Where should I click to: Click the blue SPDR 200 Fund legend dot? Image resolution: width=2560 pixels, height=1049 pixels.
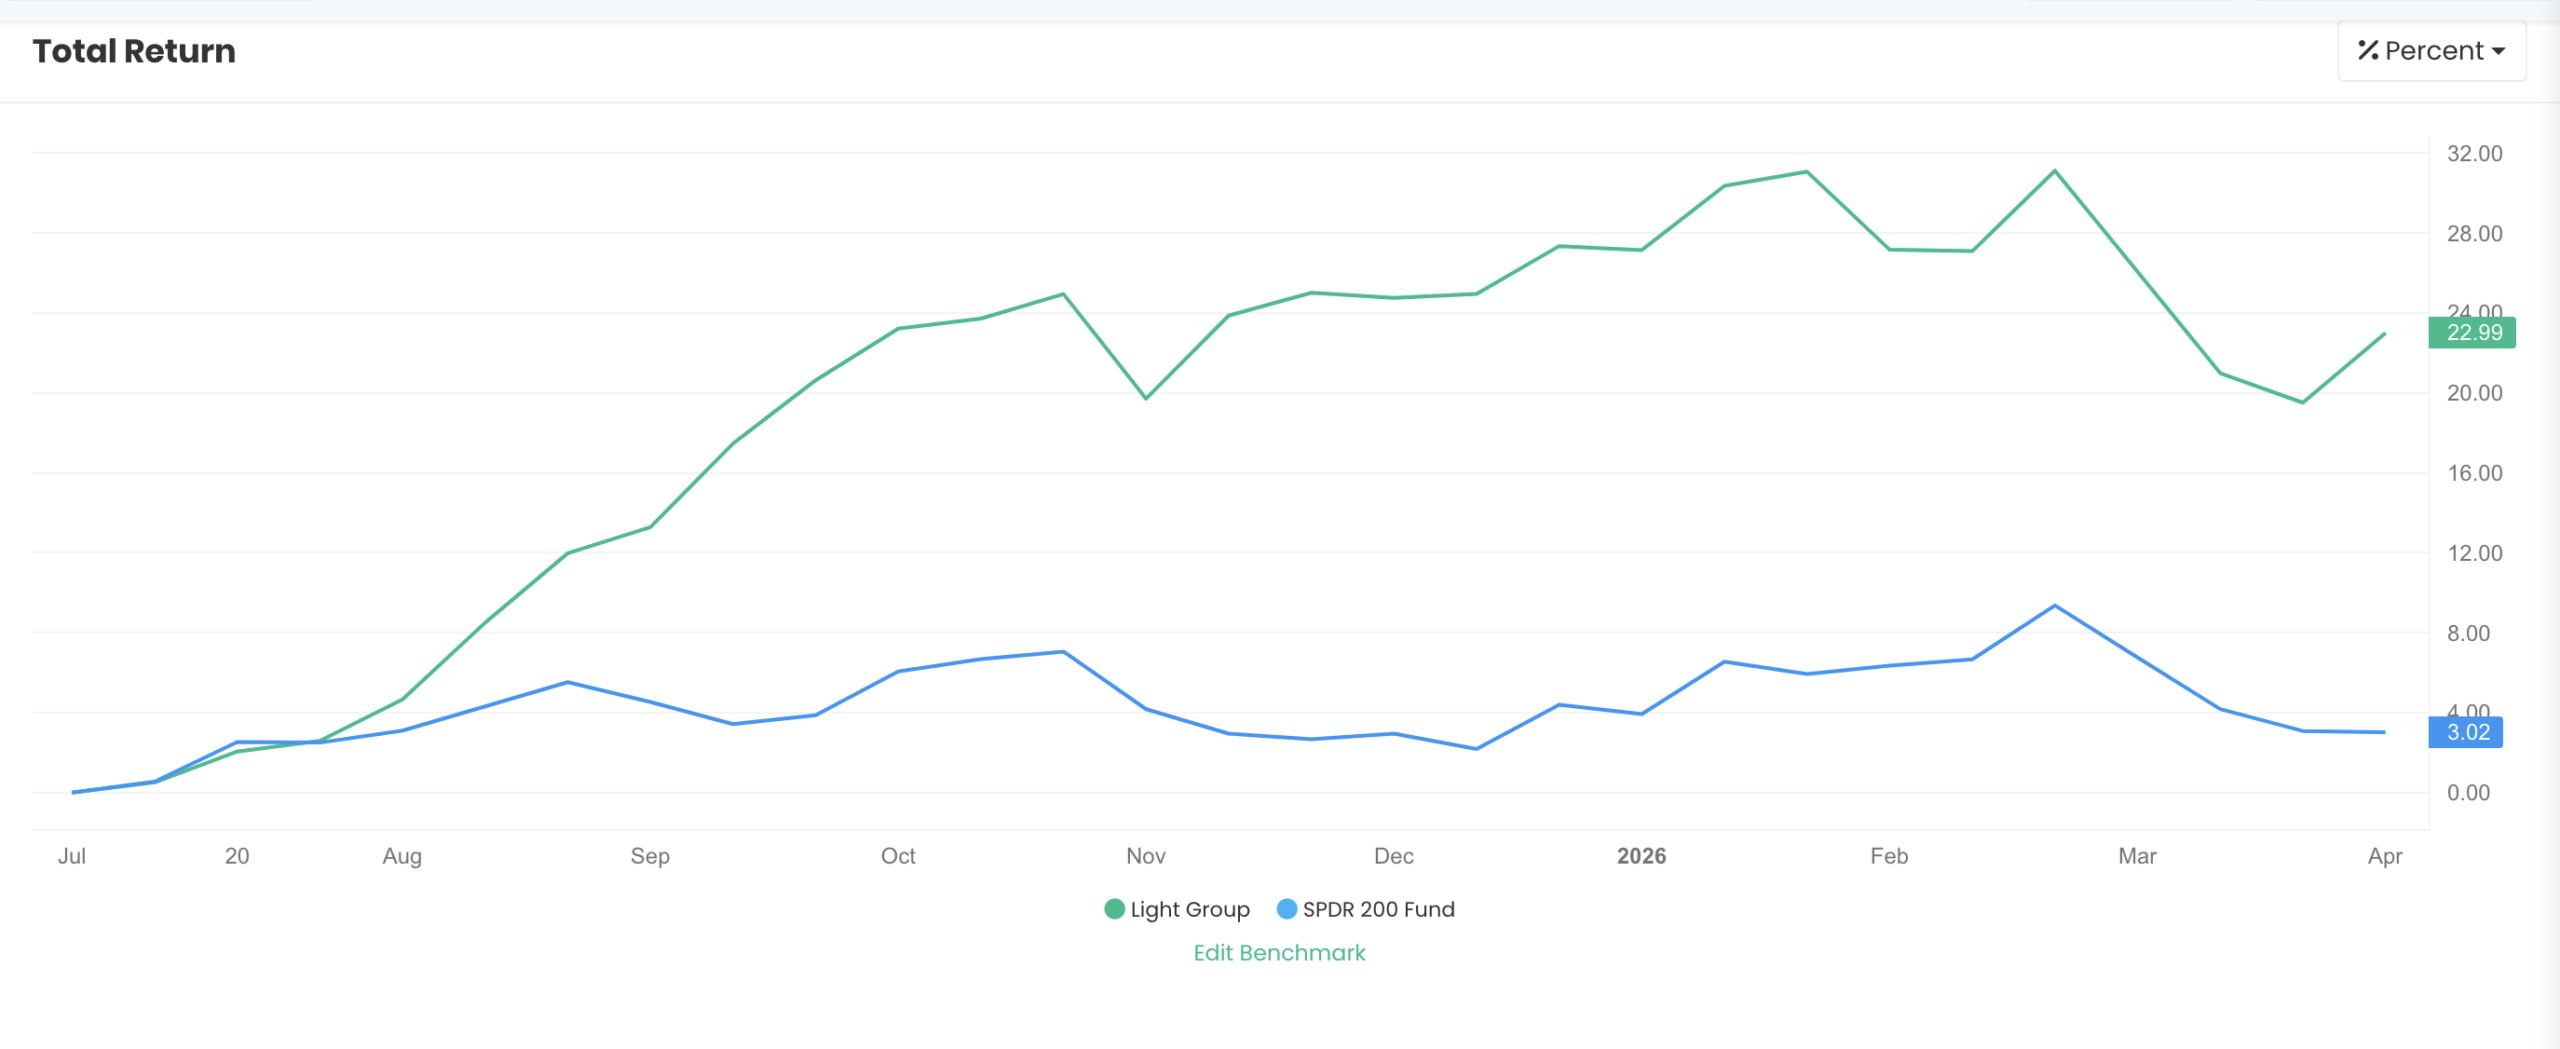coord(1288,909)
